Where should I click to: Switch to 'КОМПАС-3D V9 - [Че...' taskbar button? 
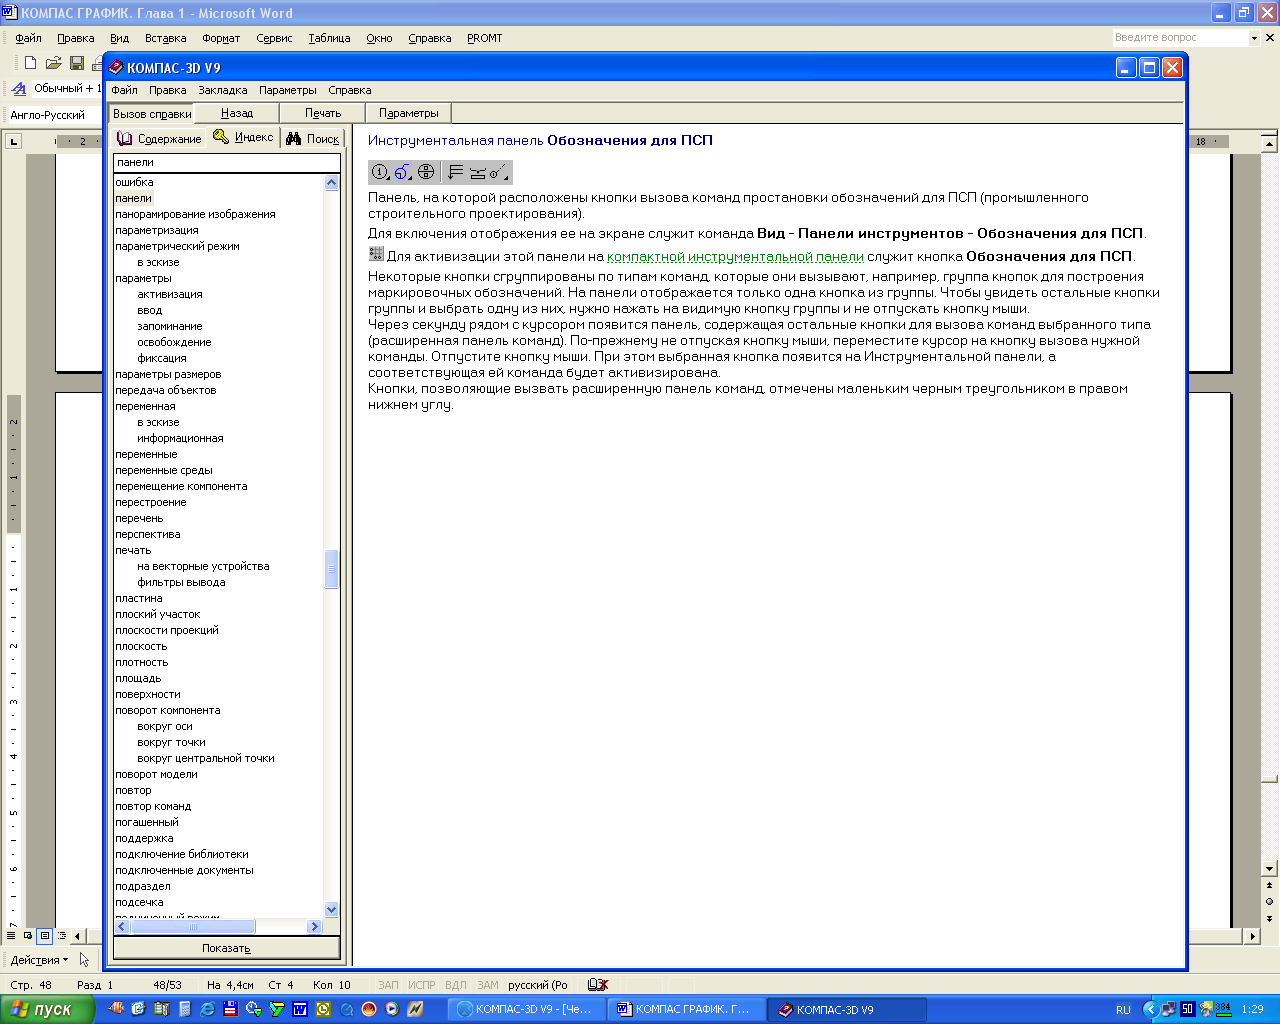pos(526,1009)
